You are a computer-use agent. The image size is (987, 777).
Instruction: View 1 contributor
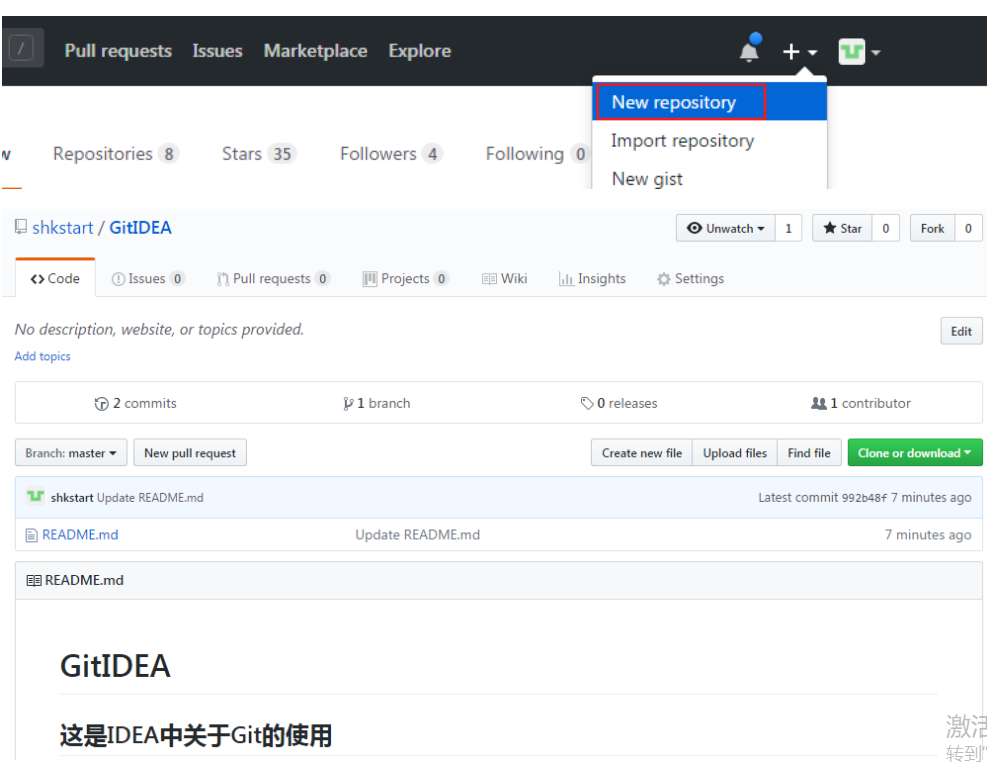860,403
